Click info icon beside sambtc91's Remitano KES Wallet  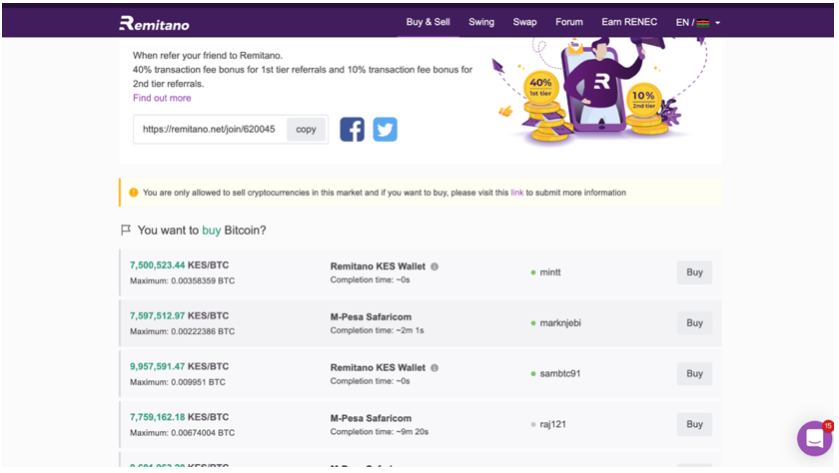point(434,368)
